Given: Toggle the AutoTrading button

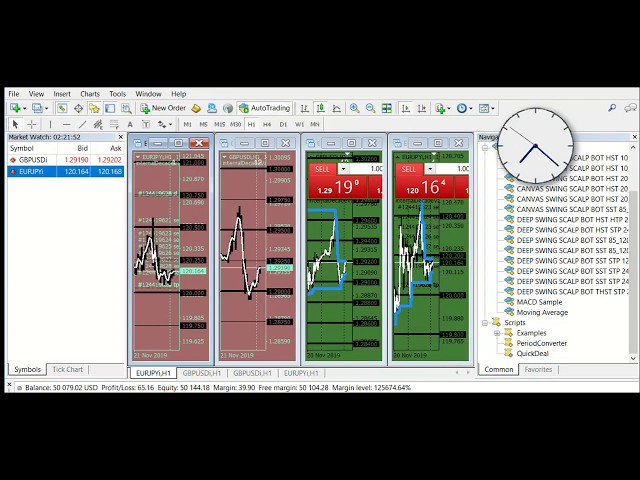Looking at the screenshot, I should 264,108.
